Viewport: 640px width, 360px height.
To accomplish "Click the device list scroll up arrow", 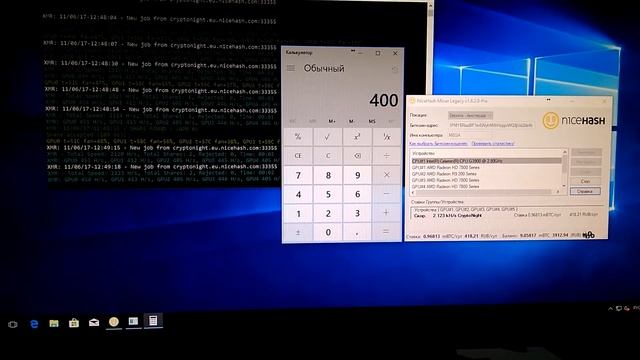I will (565, 152).
